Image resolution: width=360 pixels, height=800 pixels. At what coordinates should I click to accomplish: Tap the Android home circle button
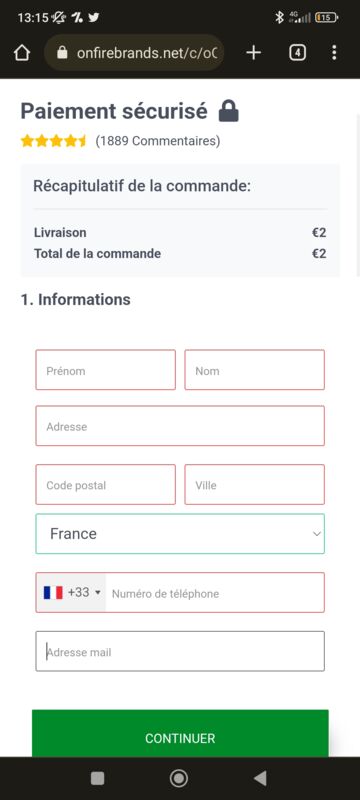(x=178, y=778)
